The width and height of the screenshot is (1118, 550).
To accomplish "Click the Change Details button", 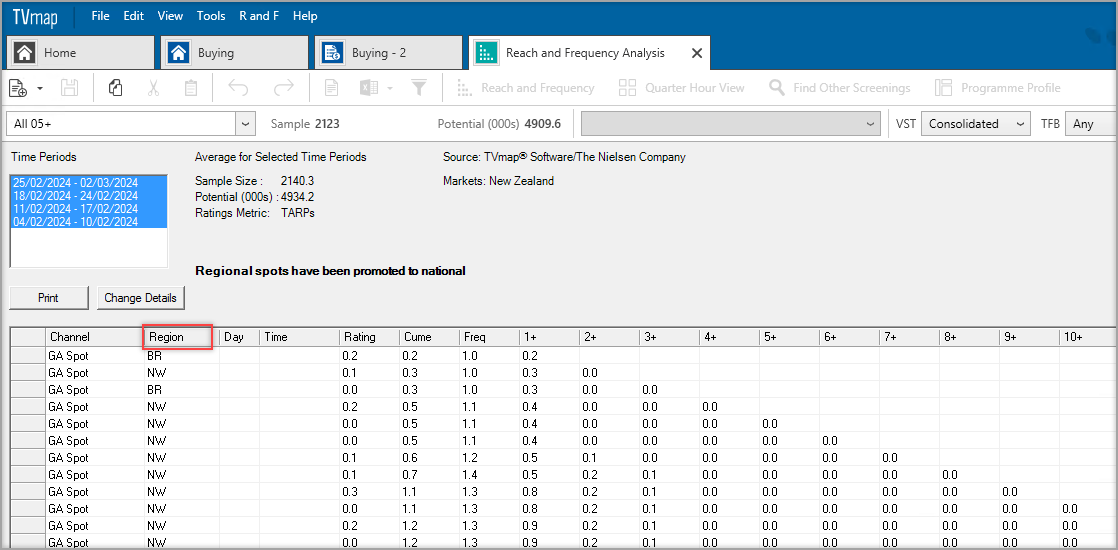I will [x=140, y=298].
